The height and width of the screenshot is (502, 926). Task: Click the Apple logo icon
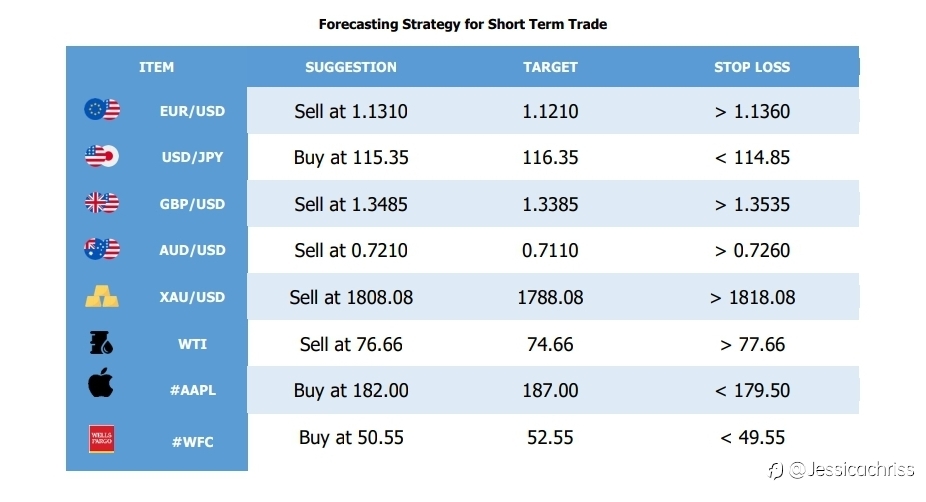tap(101, 382)
